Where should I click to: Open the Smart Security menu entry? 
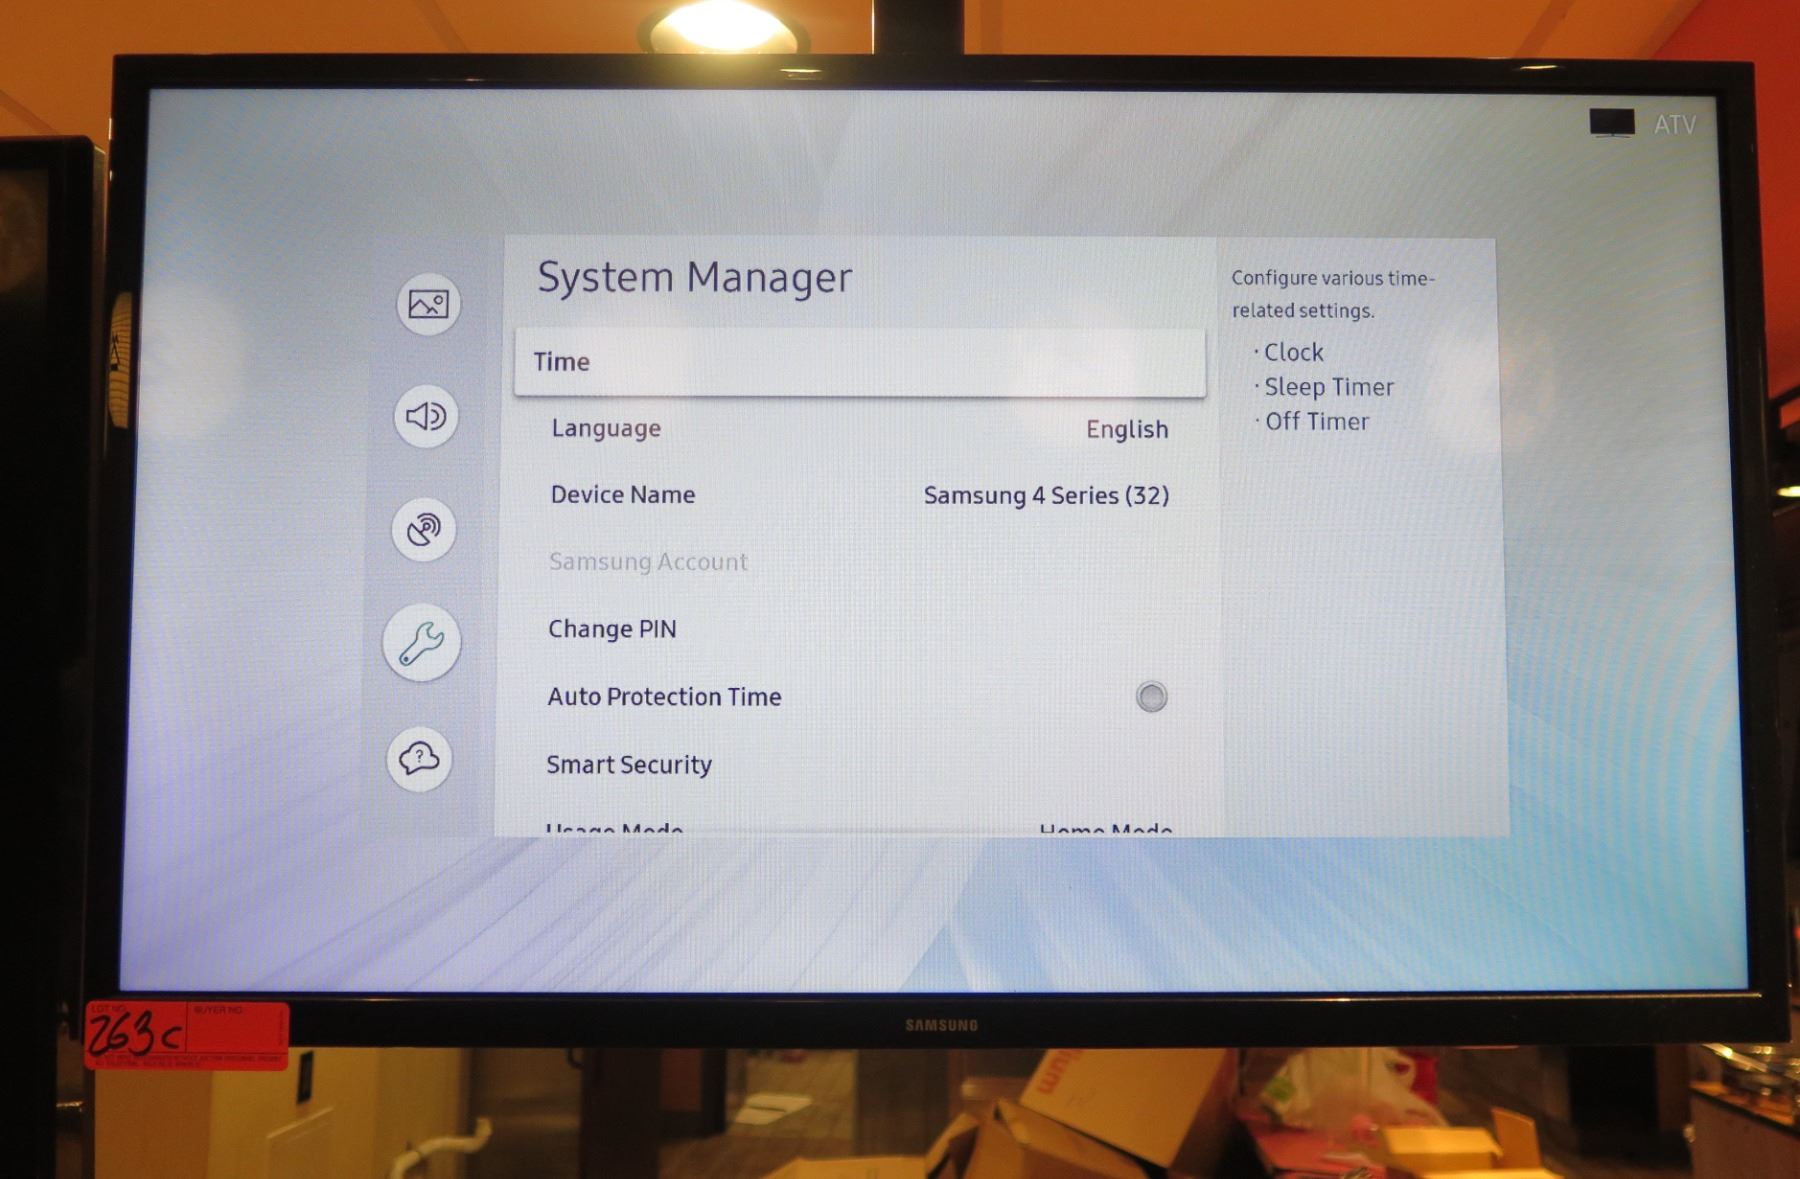[x=629, y=765]
